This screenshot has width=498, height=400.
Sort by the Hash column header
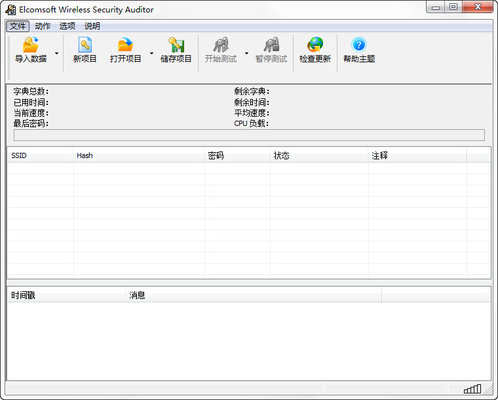pos(139,156)
